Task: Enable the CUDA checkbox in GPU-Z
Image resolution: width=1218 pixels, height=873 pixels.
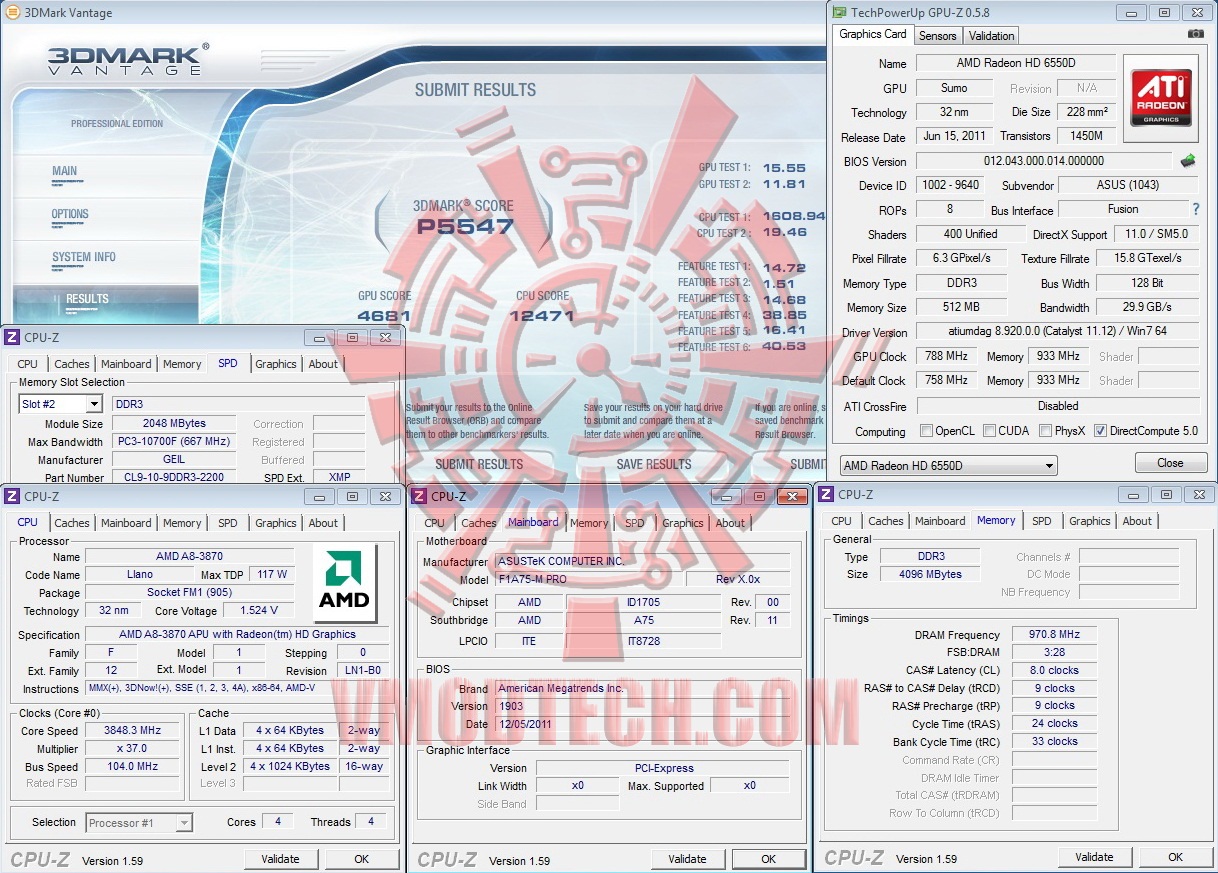Action: click(x=989, y=432)
